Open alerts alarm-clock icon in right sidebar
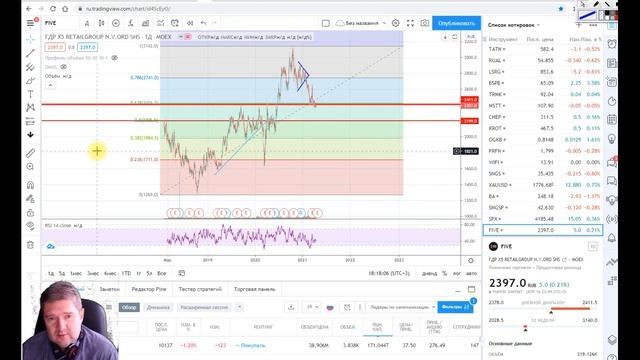Image resolution: width=640 pixels, height=360 pixels. [x=612, y=44]
